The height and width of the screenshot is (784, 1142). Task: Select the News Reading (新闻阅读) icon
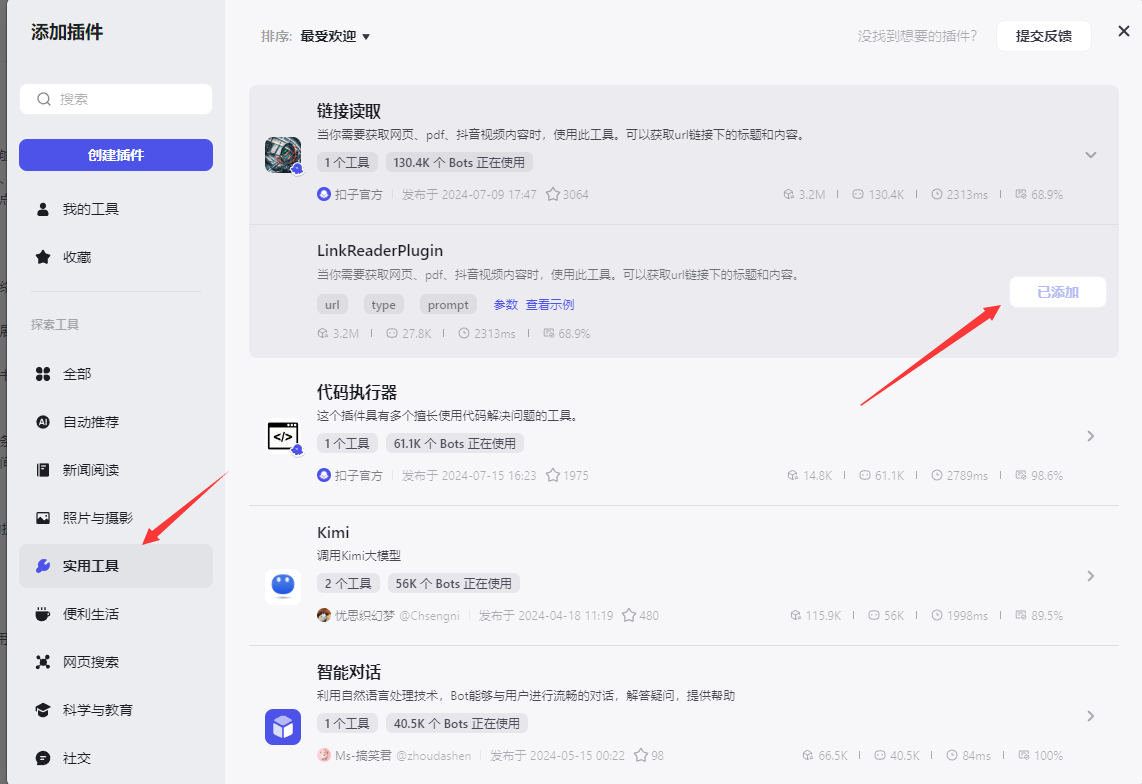point(43,470)
